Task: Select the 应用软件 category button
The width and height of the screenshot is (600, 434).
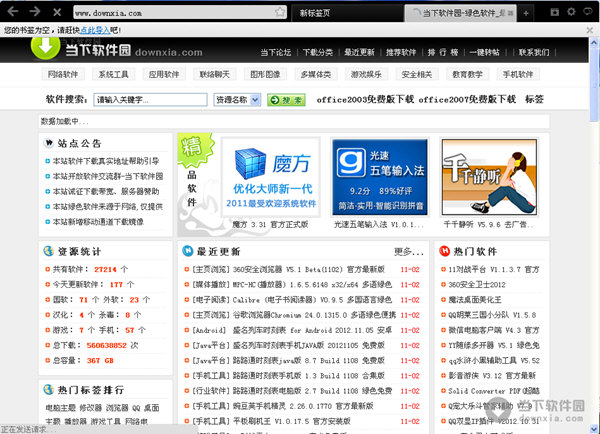Action: (x=164, y=74)
